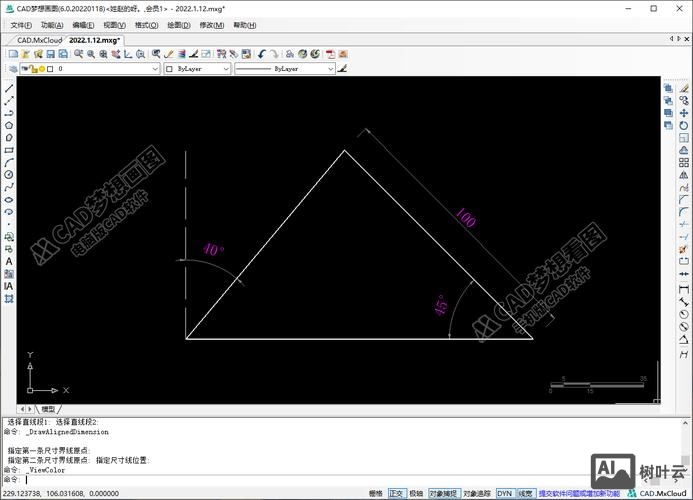Click the Undo arrow icon

coord(262,54)
